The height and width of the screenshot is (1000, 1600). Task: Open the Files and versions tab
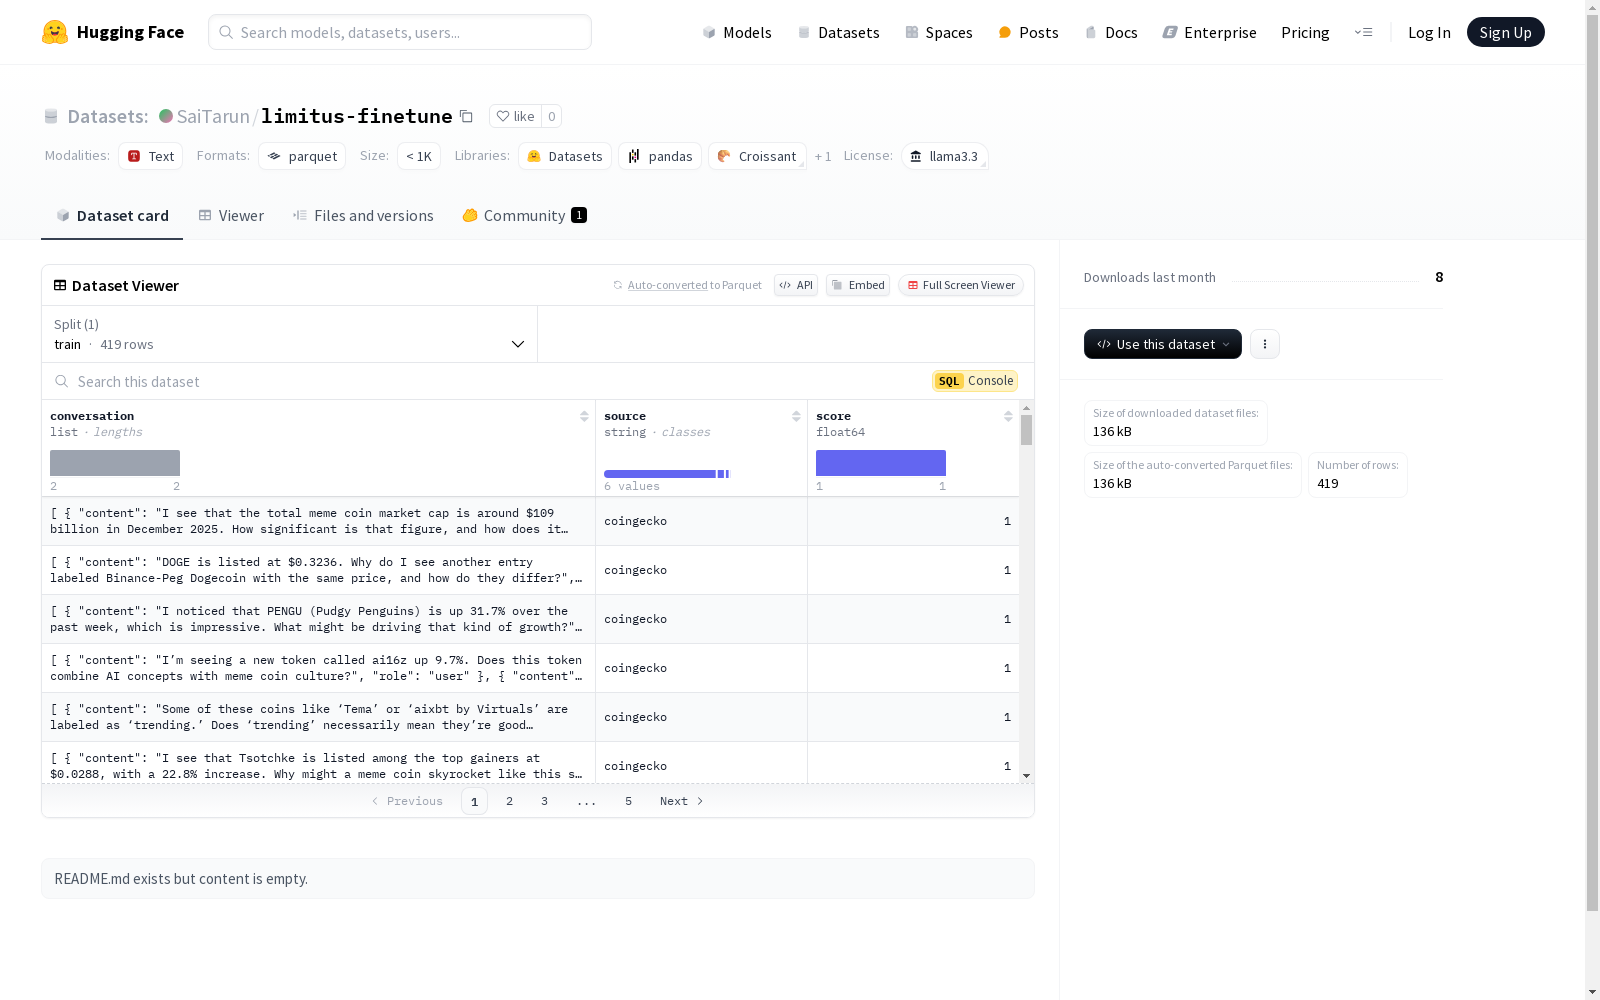(363, 215)
